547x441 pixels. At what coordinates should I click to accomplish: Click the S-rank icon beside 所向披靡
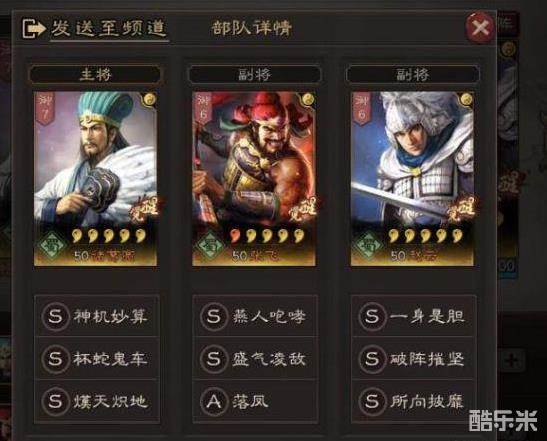coord(372,402)
